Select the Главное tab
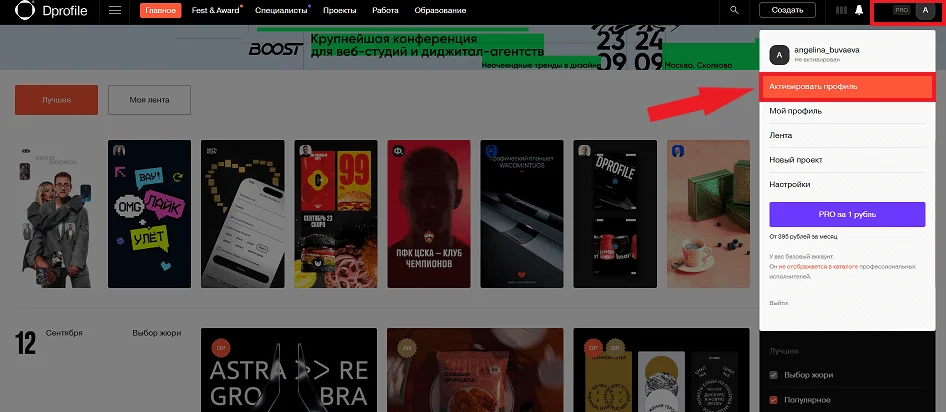The height and width of the screenshot is (412, 946). coord(160,10)
